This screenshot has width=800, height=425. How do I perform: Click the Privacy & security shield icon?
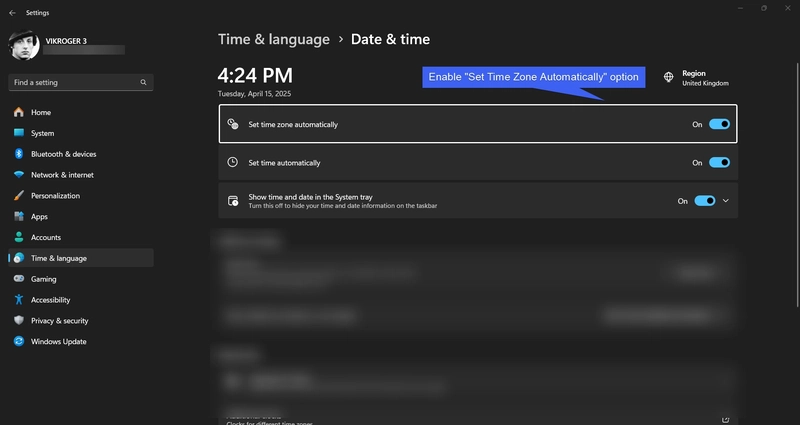[18, 320]
